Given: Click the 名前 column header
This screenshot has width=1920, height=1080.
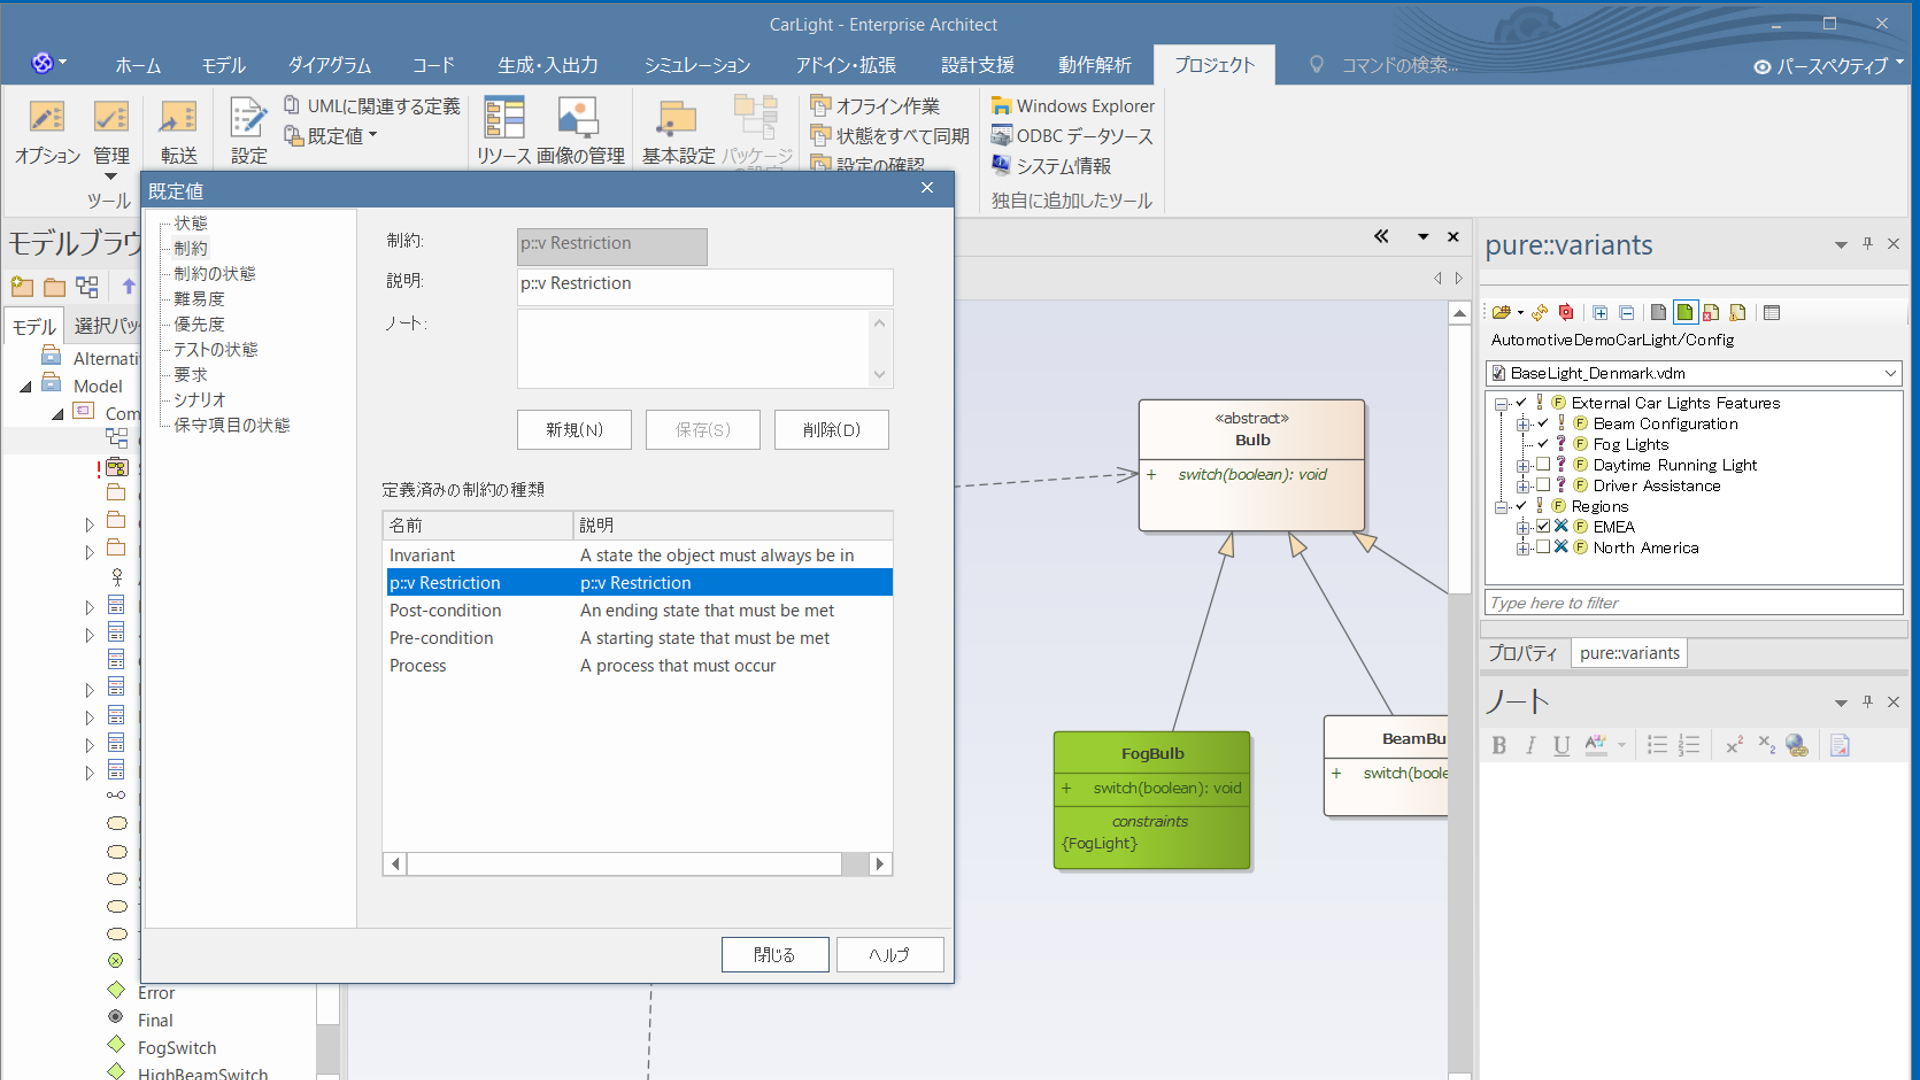Looking at the screenshot, I should (478, 525).
